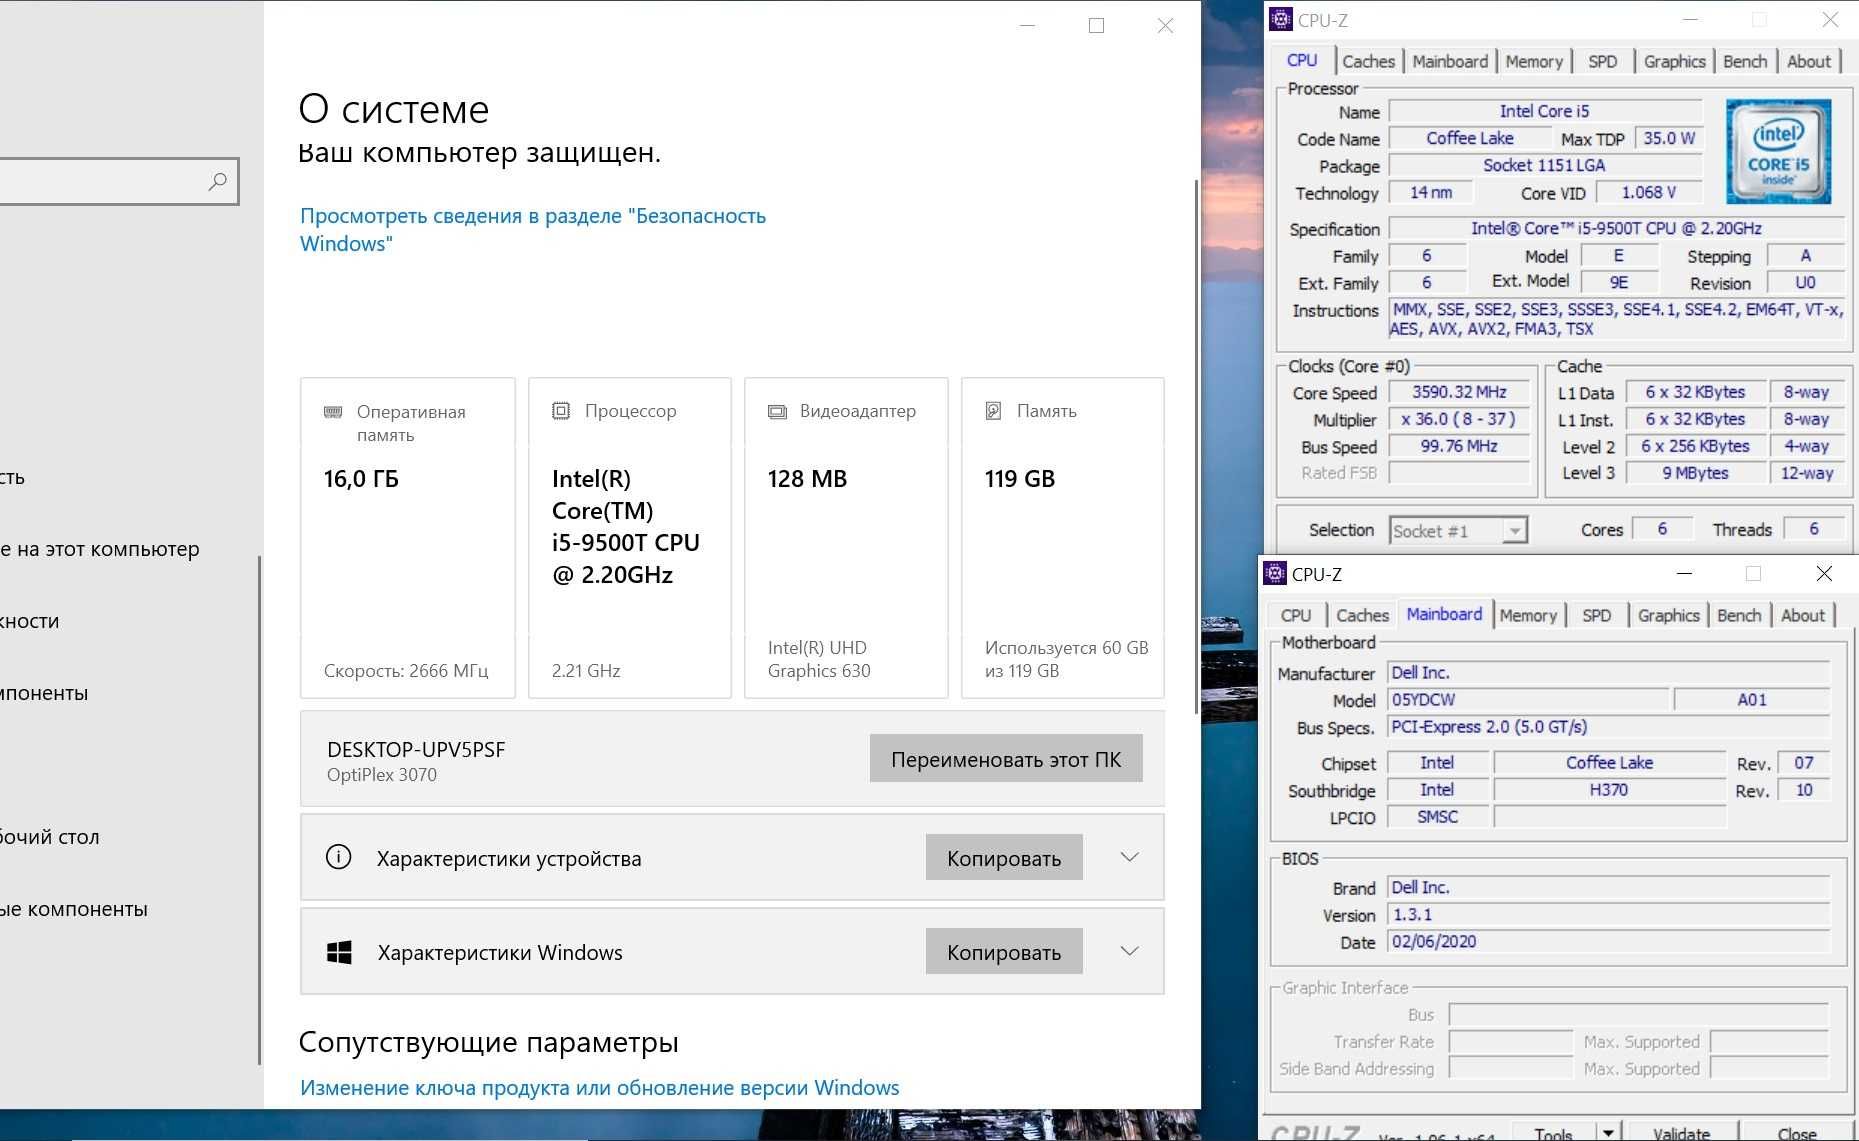
Task: Open Mainboard tab in upper CPU-Z window
Action: point(1450,61)
